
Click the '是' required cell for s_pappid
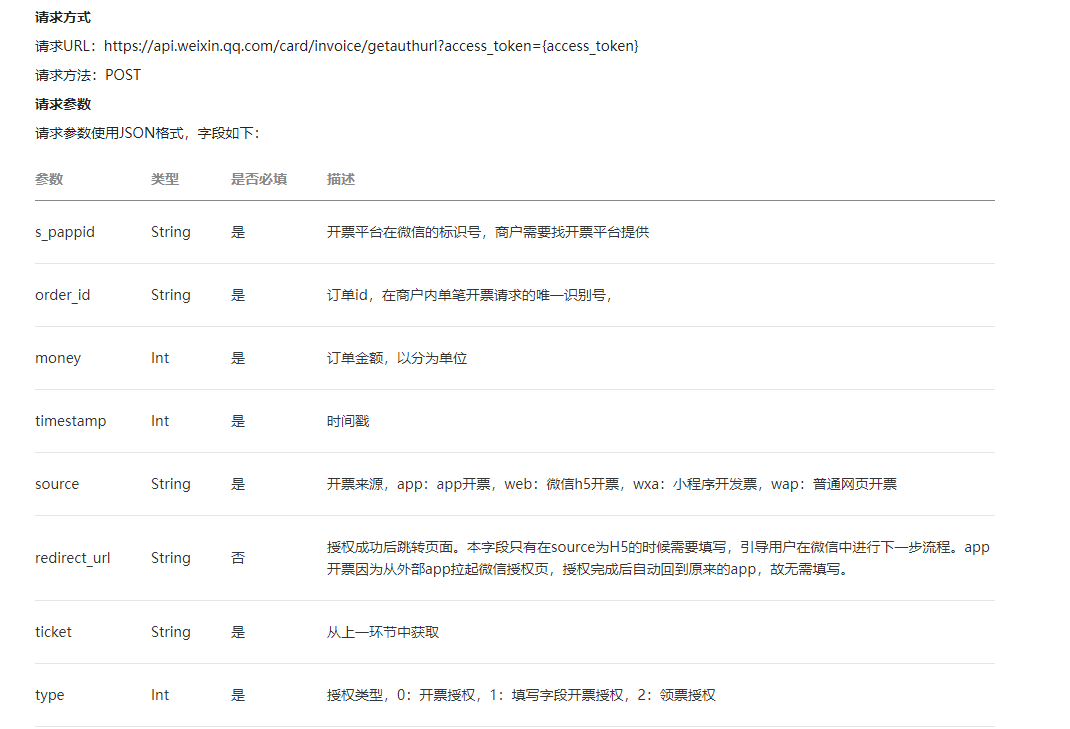click(x=237, y=232)
